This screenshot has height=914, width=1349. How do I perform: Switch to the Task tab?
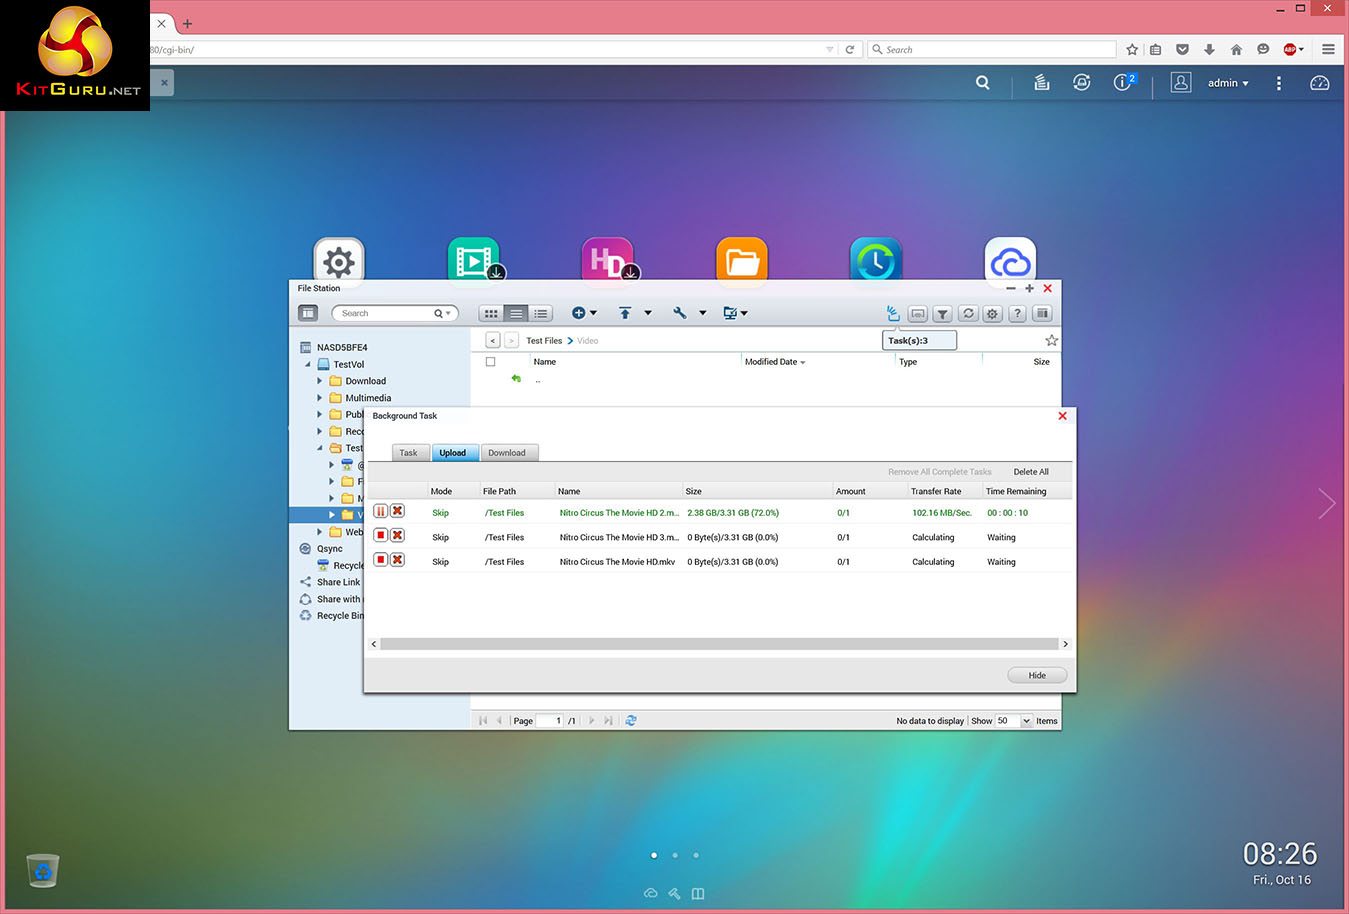click(408, 453)
